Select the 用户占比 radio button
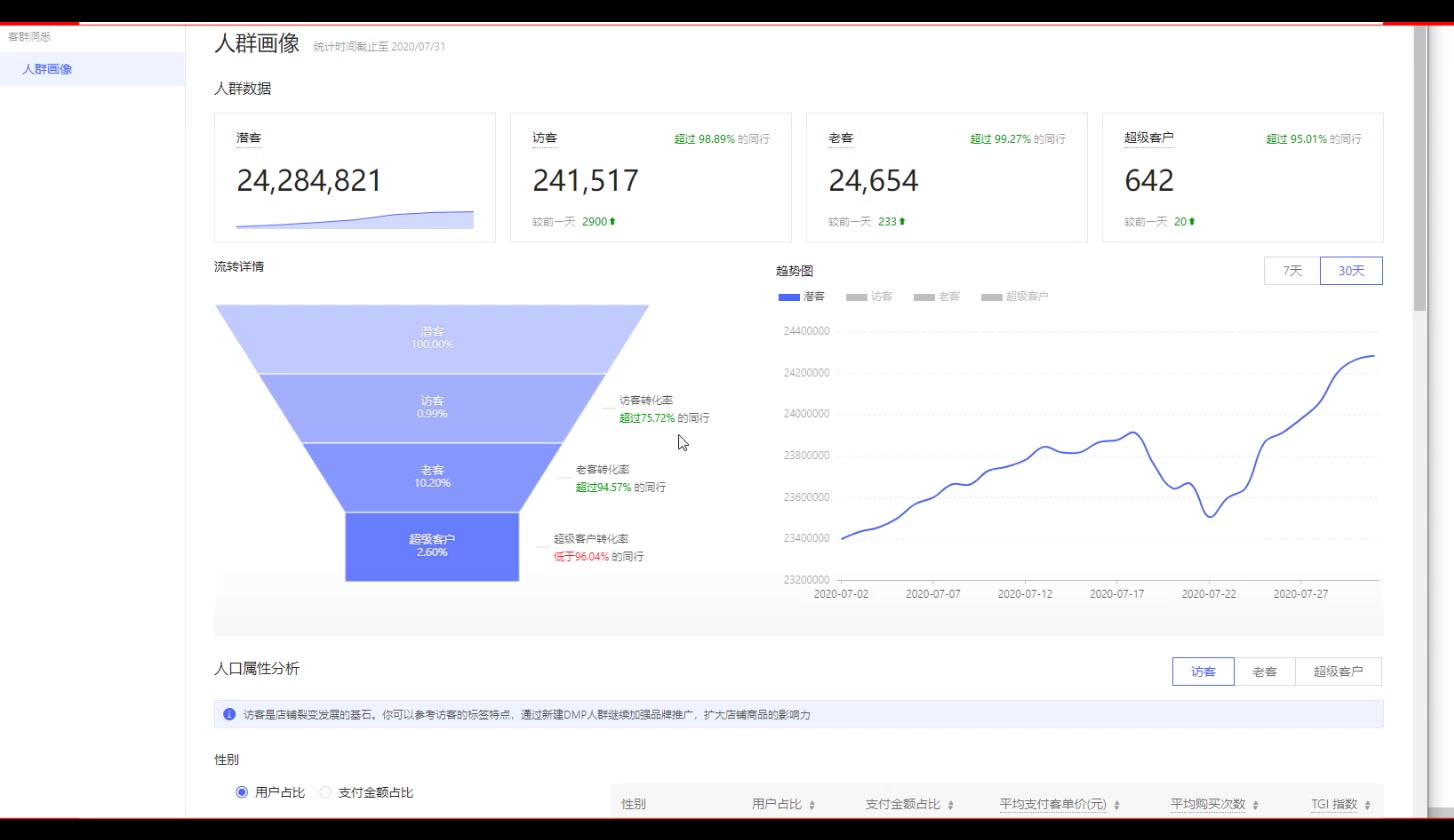The height and width of the screenshot is (840, 1454). coord(242,792)
